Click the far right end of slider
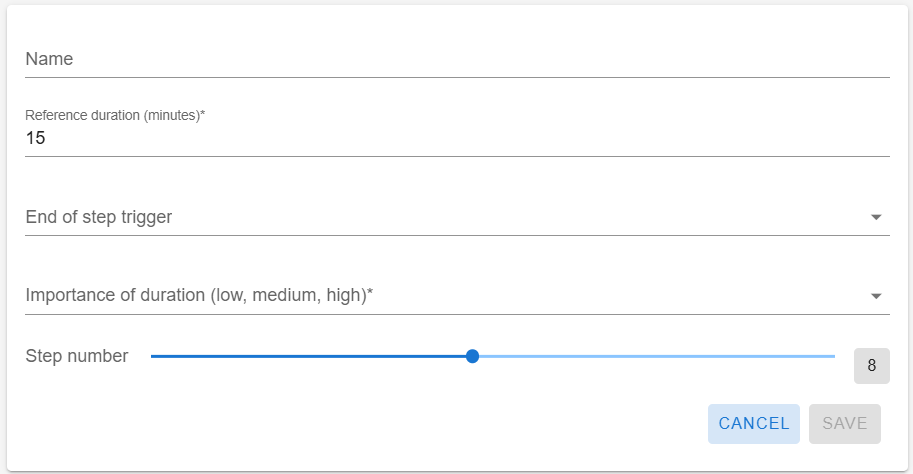 (833, 356)
